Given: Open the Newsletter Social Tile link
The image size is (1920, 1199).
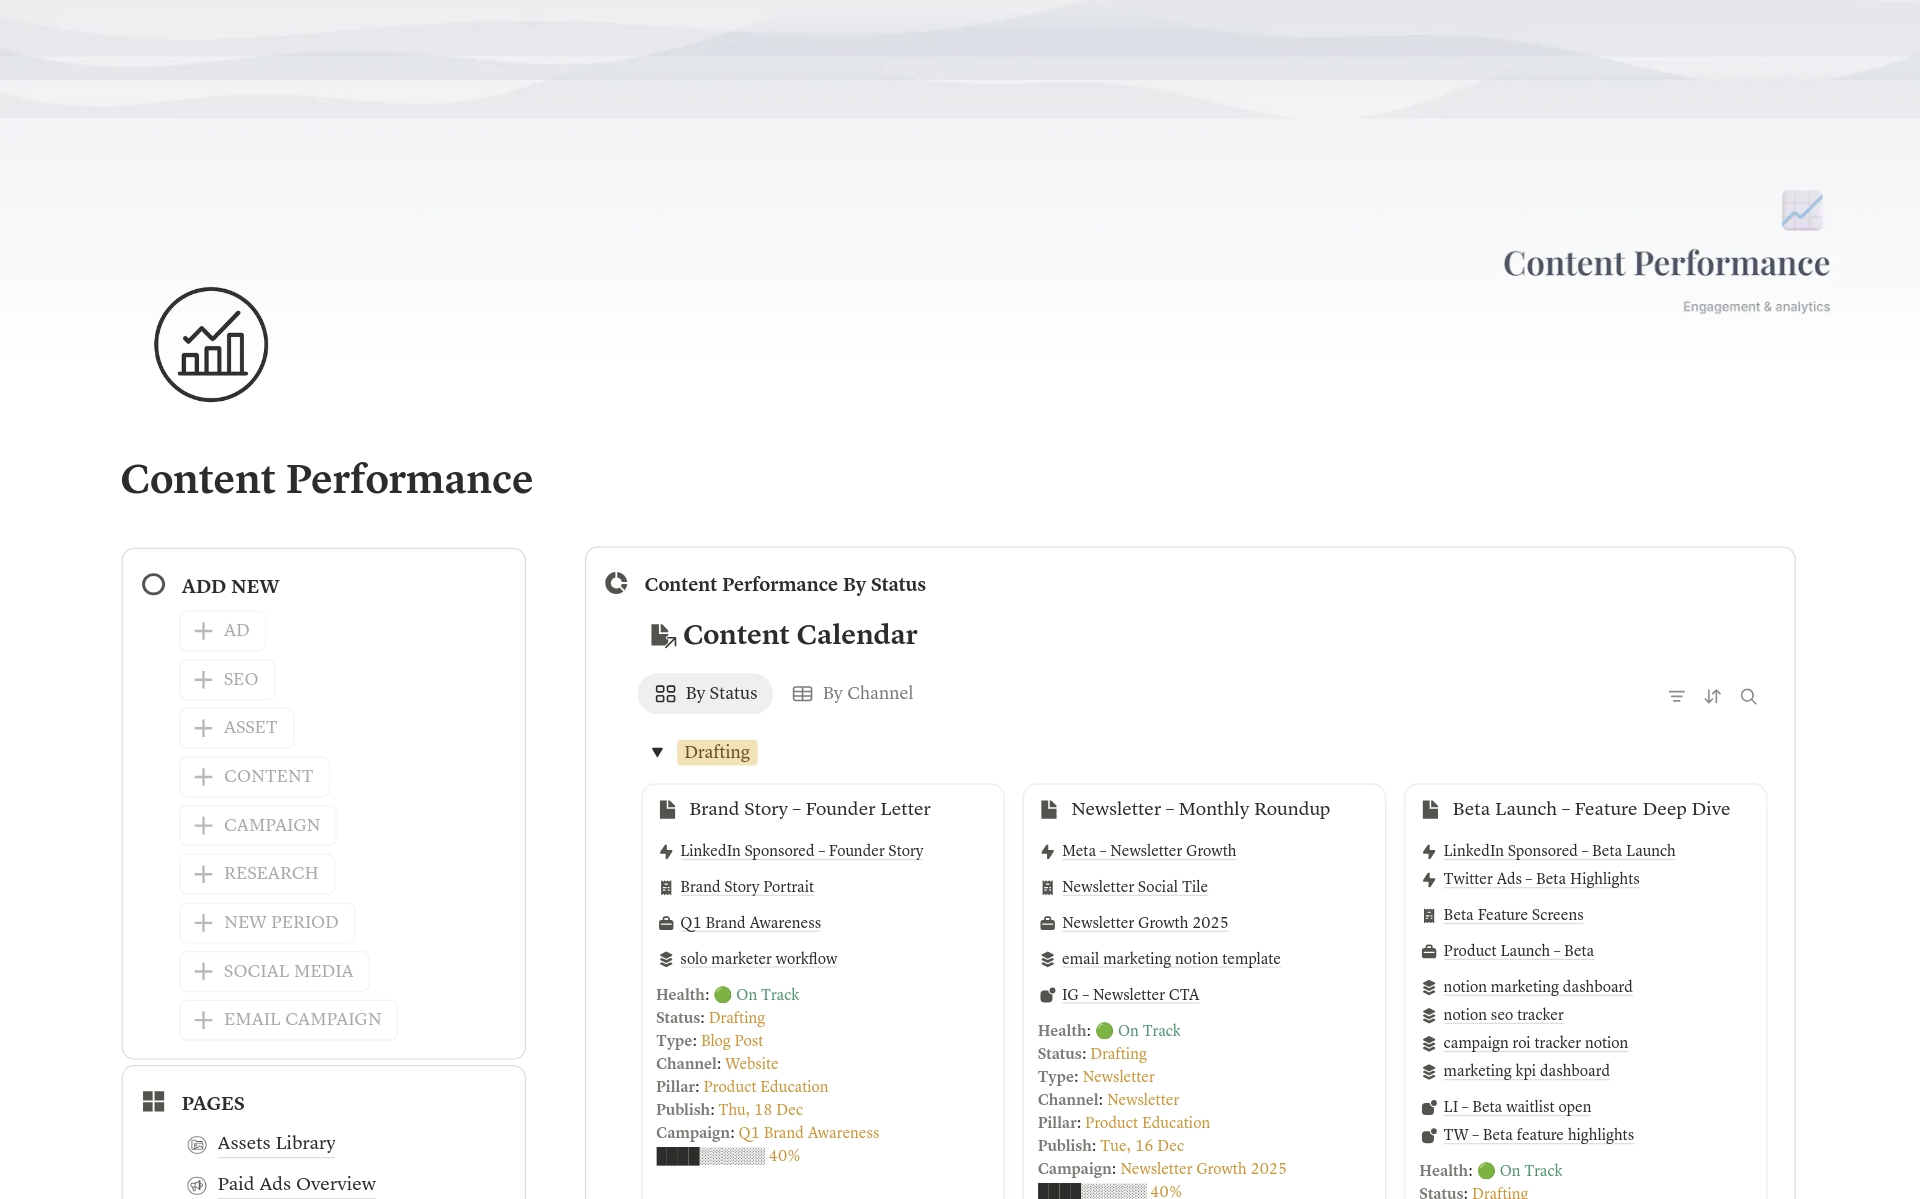Looking at the screenshot, I should tap(1135, 888).
